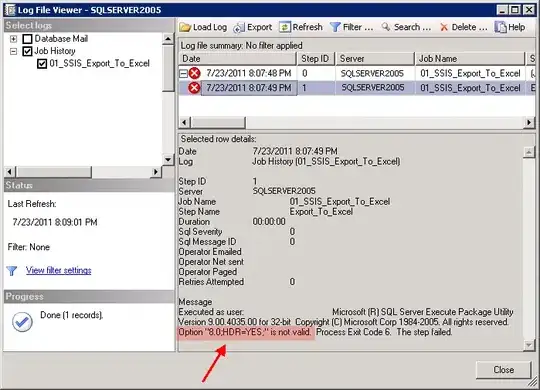Click the down arrow of details scrollbar
Image resolution: width=540 pixels, height=390 pixels.
pos(529,345)
